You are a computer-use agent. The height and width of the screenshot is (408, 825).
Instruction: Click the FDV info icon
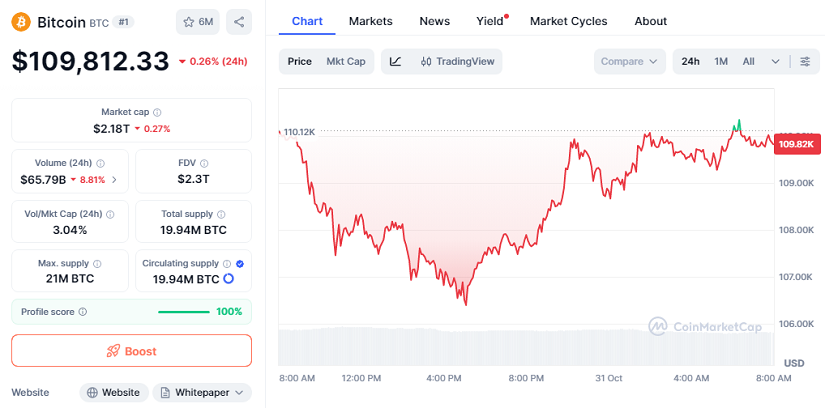point(204,163)
